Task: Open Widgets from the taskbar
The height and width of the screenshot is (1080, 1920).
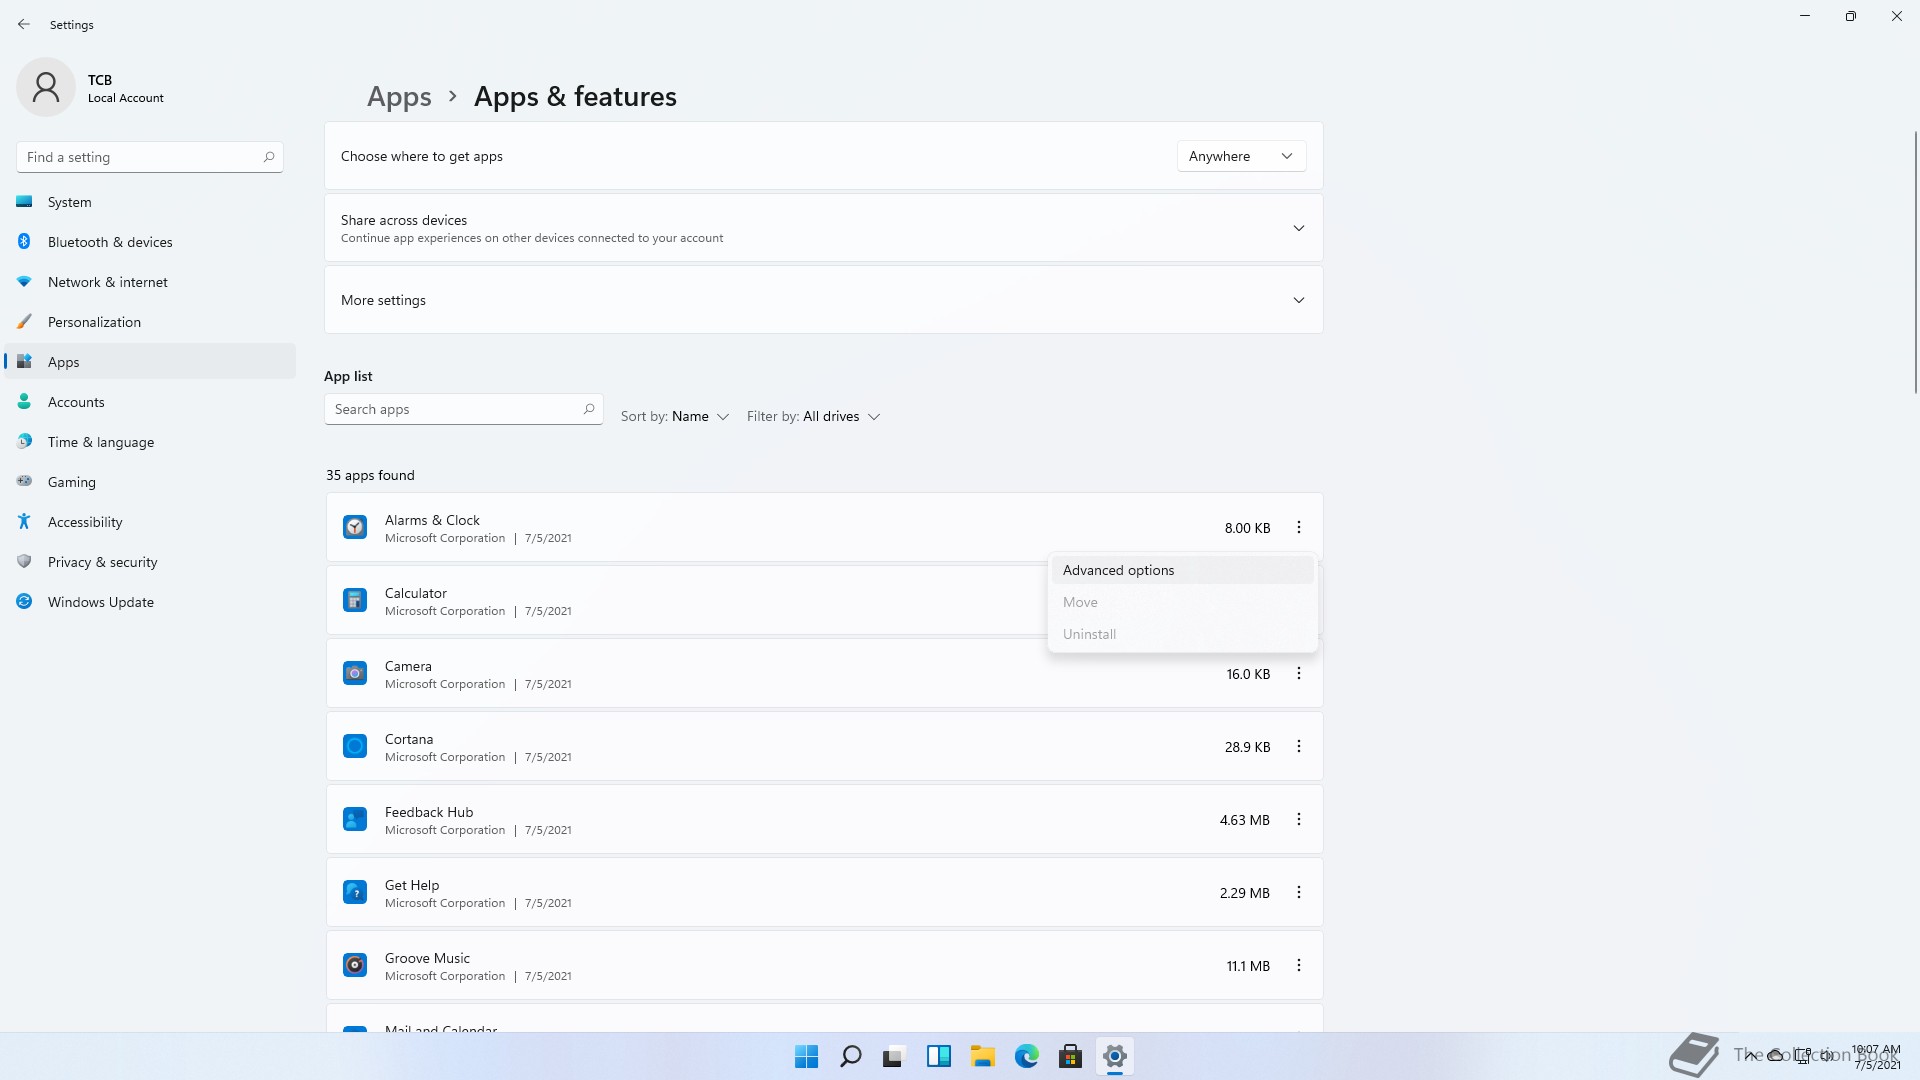Action: pos(939,1056)
